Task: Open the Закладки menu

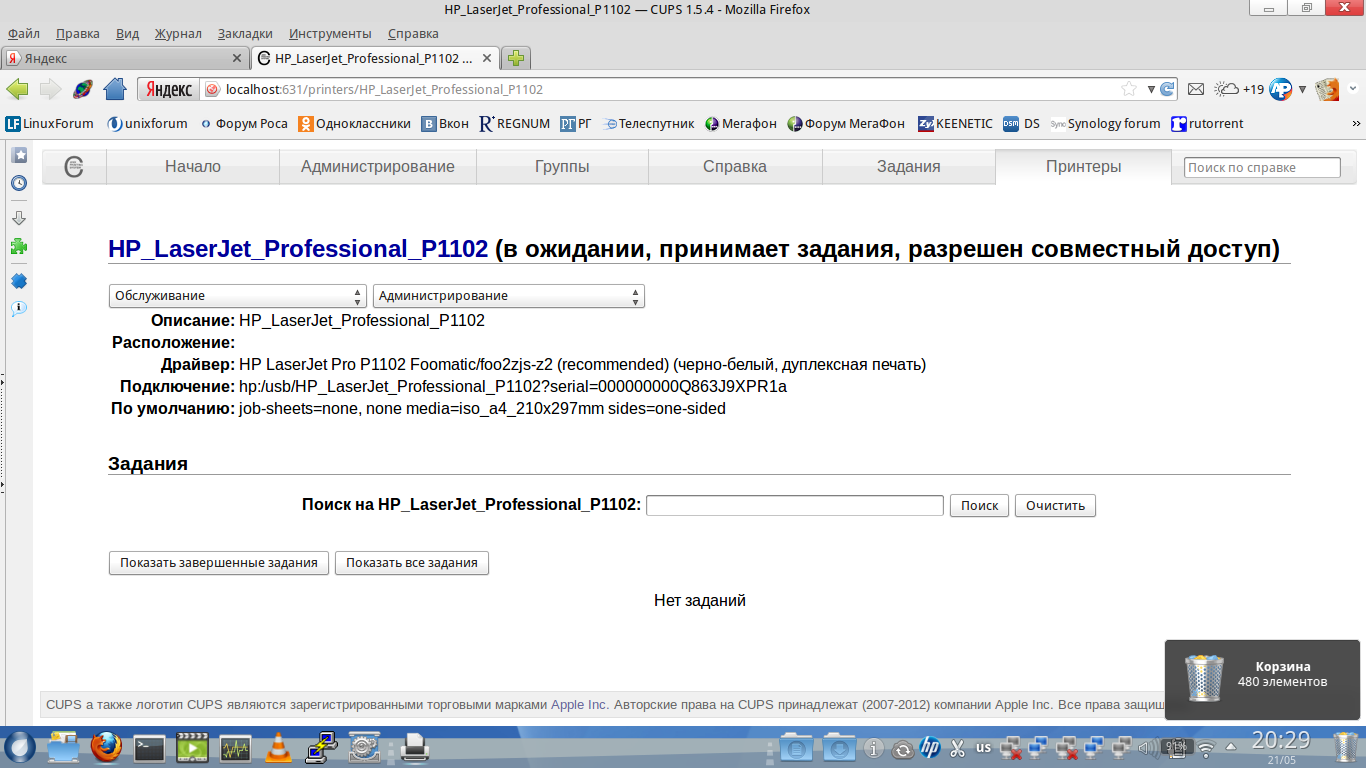Action: point(245,33)
